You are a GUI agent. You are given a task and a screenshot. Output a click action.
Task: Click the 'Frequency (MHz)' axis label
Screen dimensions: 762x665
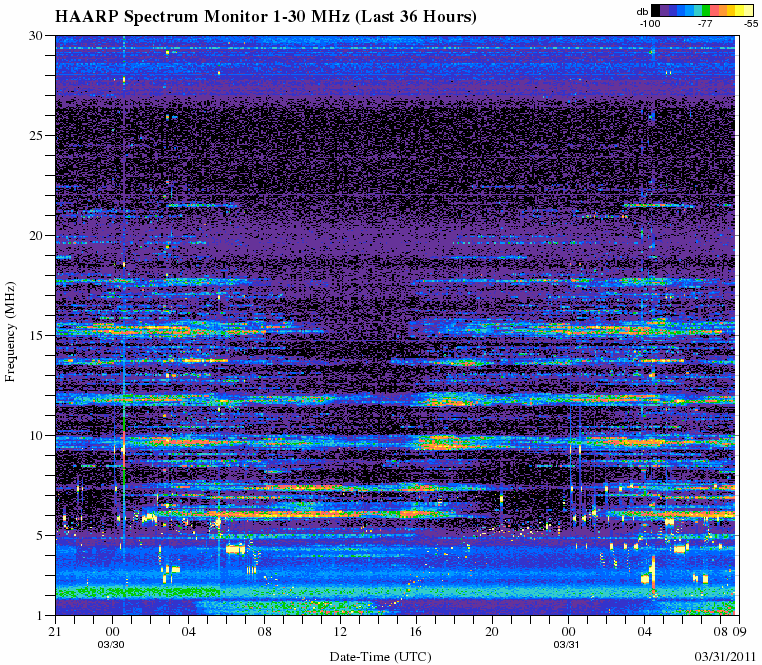tap(10, 332)
